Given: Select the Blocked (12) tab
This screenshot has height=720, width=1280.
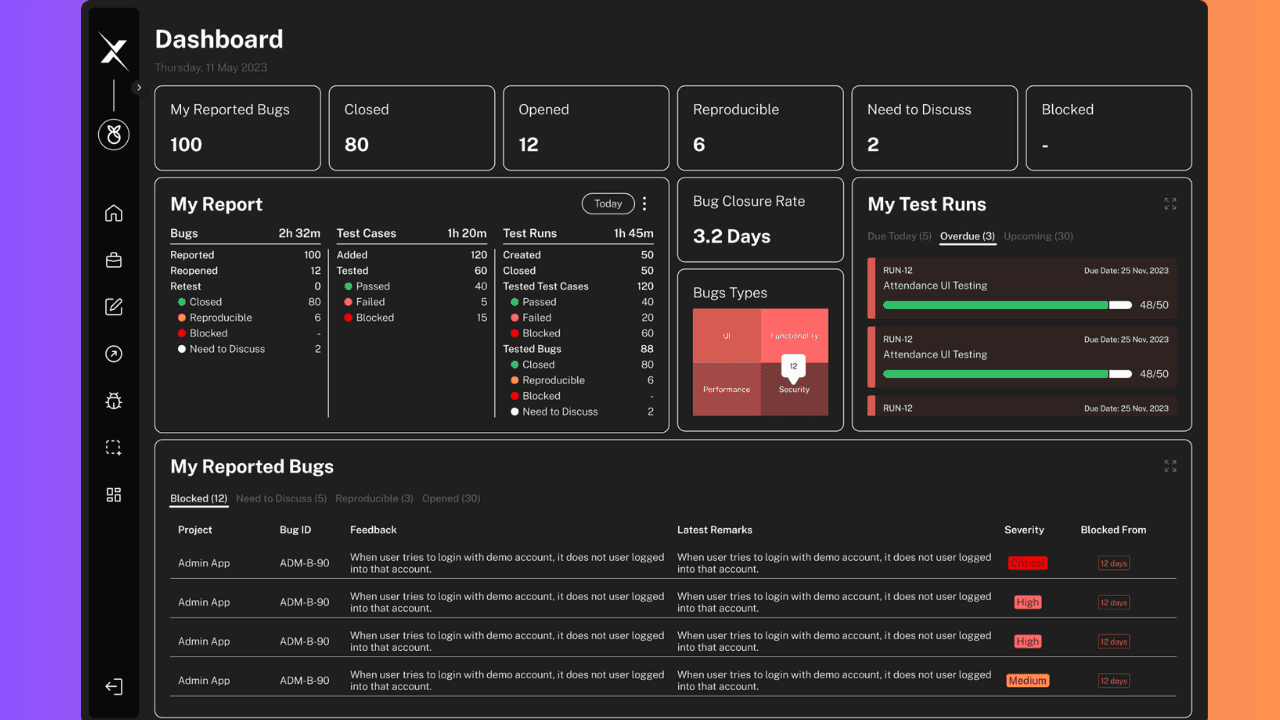Looking at the screenshot, I should [199, 499].
